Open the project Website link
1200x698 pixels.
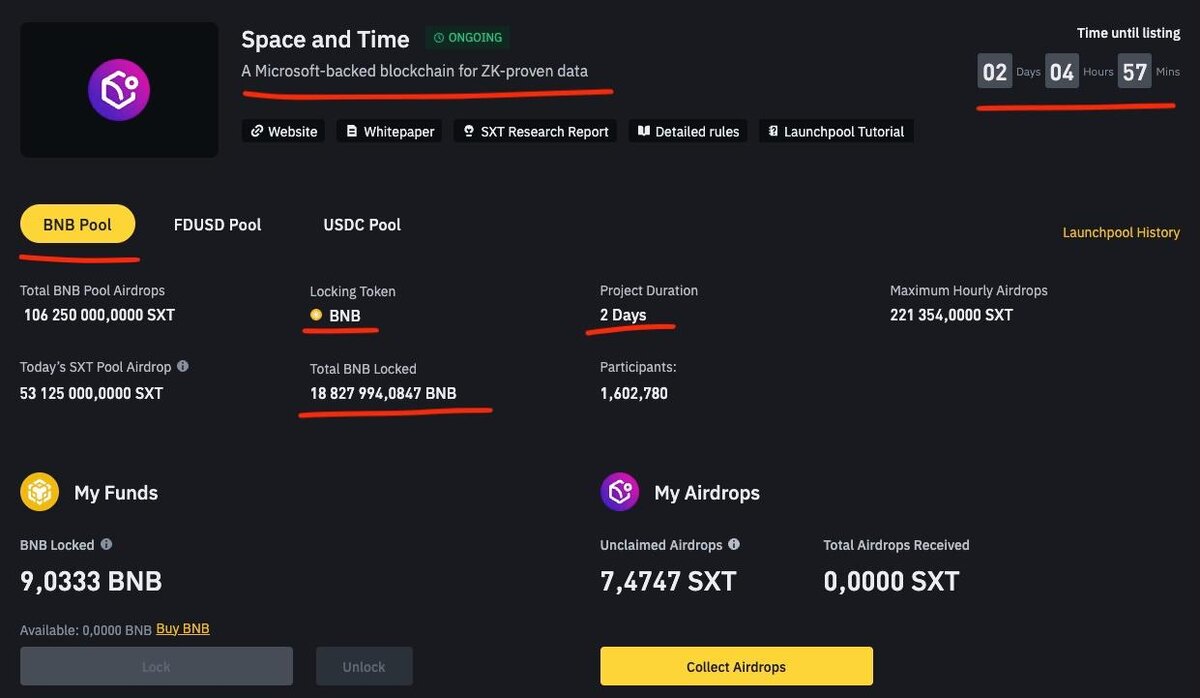[283, 131]
